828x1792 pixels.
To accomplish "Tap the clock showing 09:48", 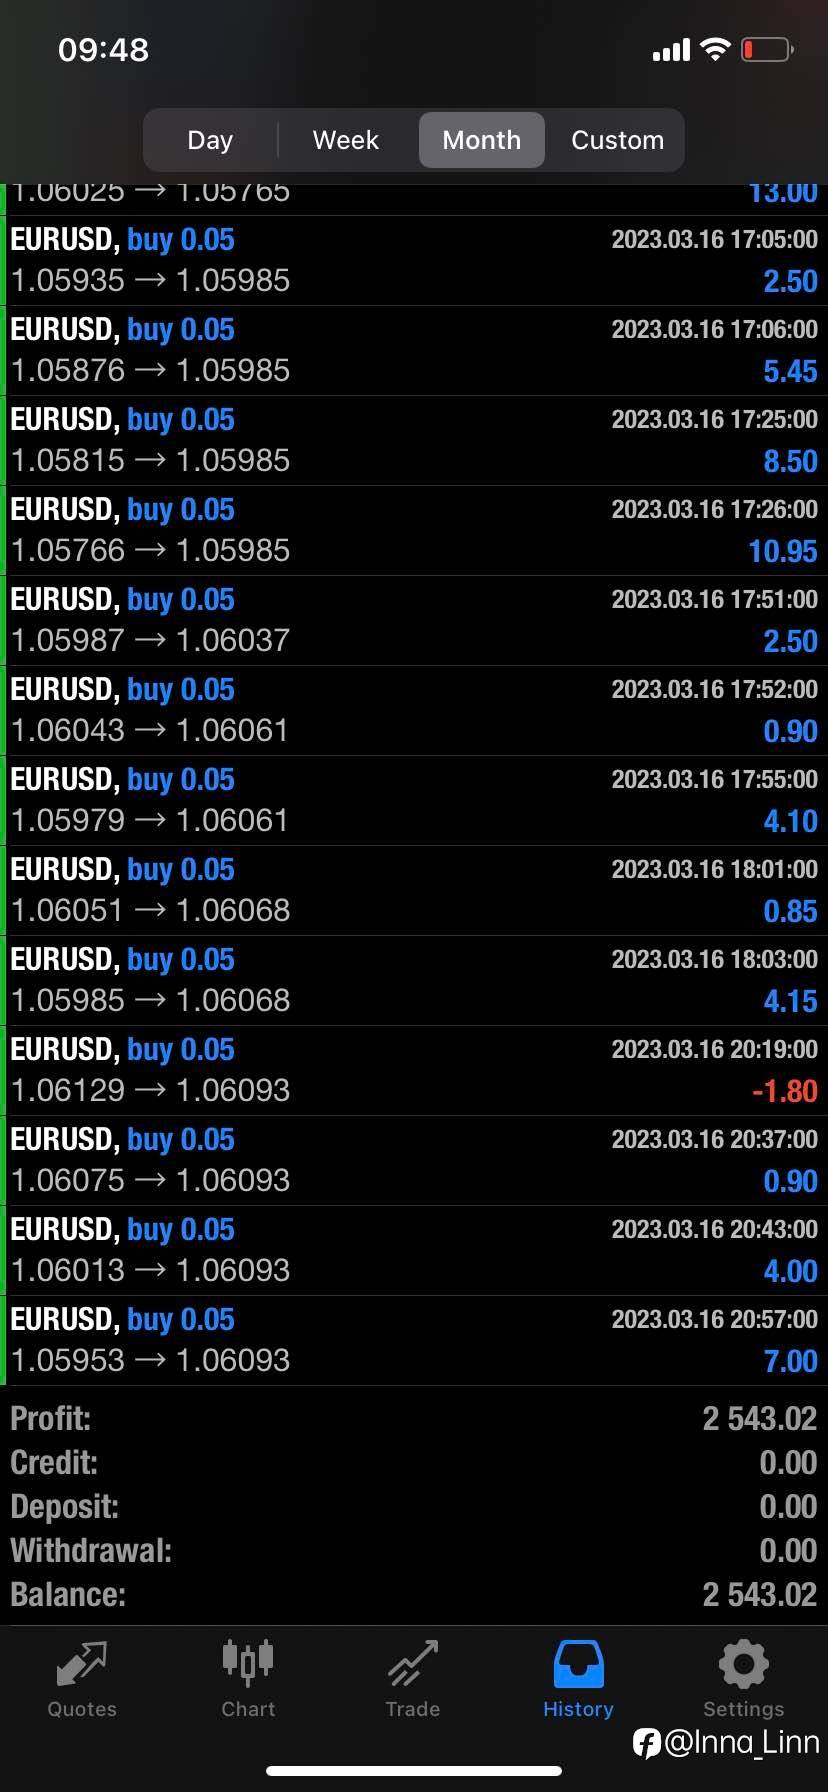I will [103, 49].
